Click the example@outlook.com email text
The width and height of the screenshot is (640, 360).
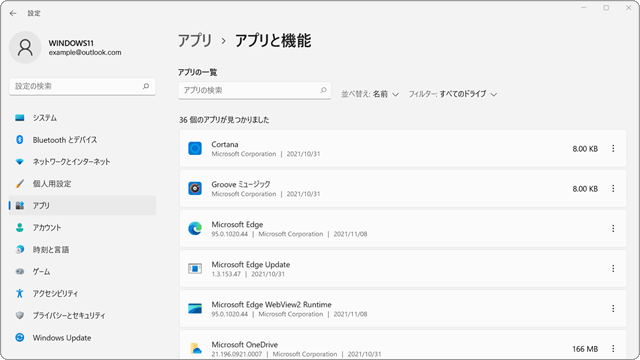(85, 52)
